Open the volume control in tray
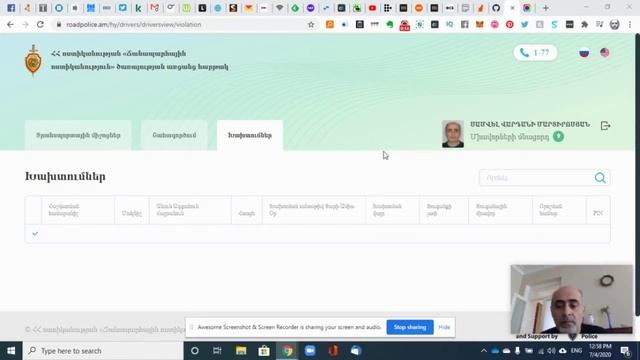This screenshot has width=640, height=360. pos(551,351)
